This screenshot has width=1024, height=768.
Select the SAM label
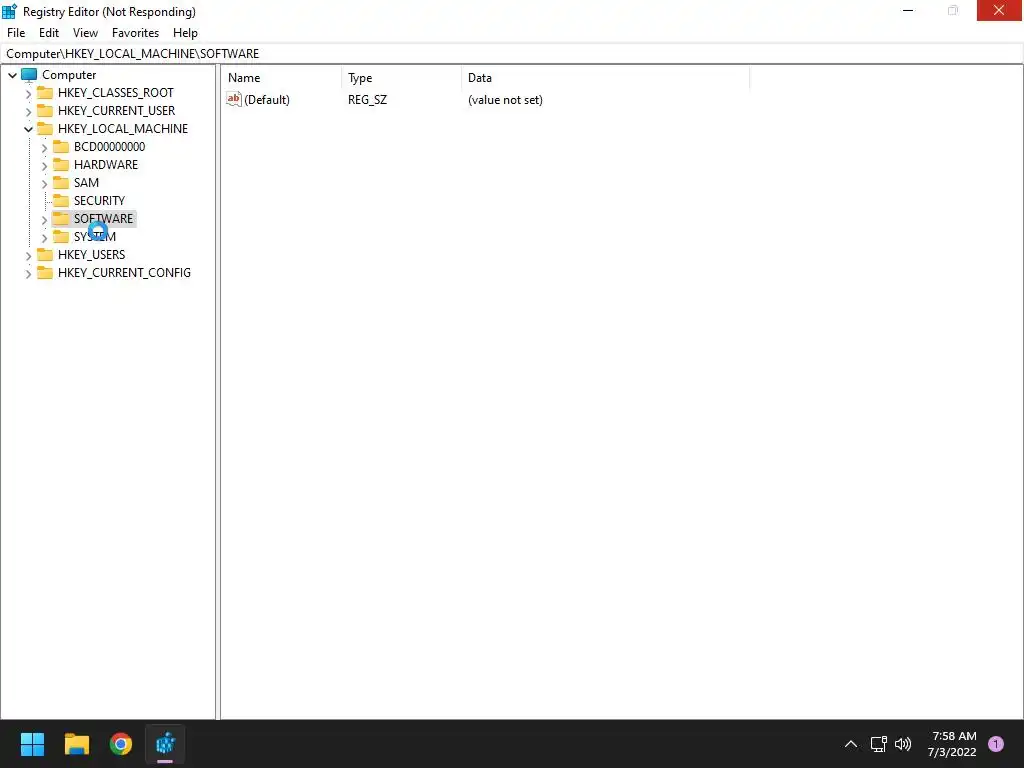(86, 183)
